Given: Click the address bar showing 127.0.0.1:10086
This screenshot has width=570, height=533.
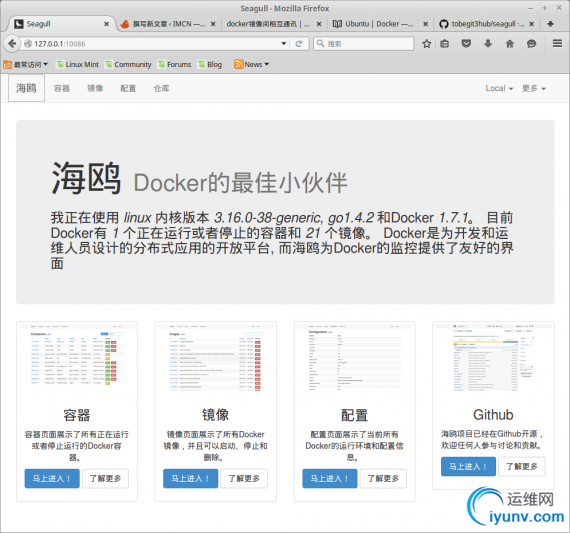Looking at the screenshot, I should 156,44.
